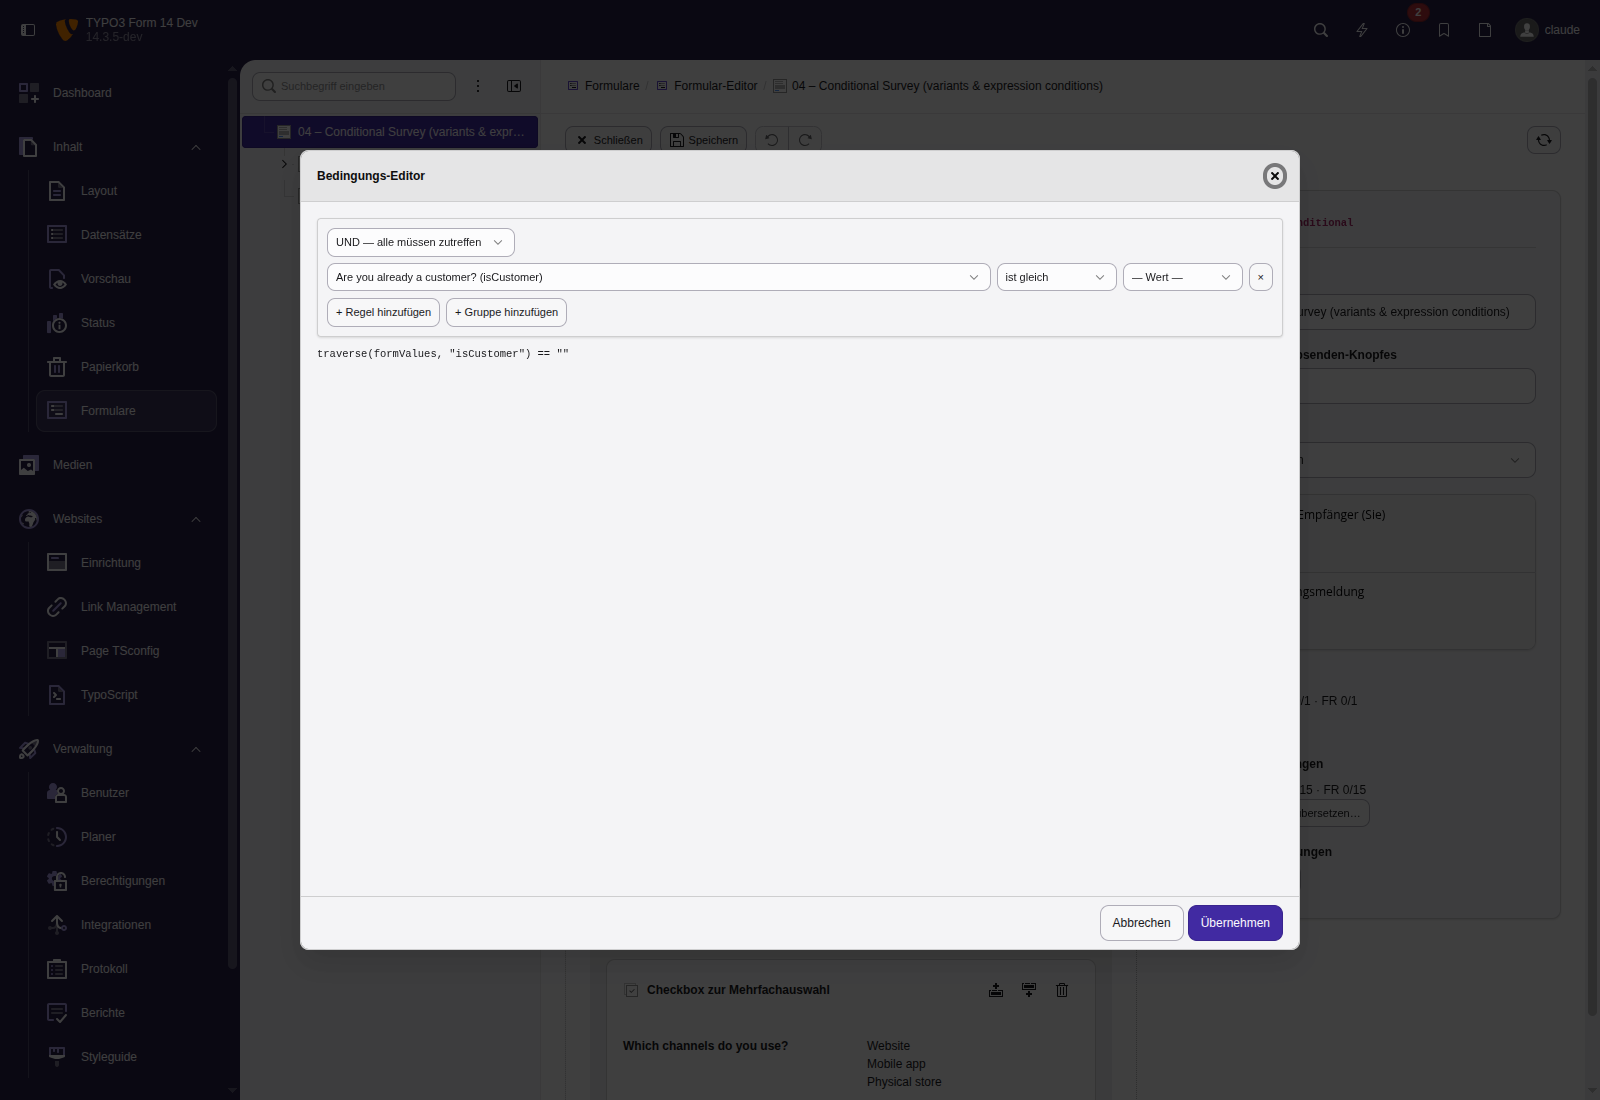Open the Protokoll module
1600x1100 pixels.
[126, 969]
